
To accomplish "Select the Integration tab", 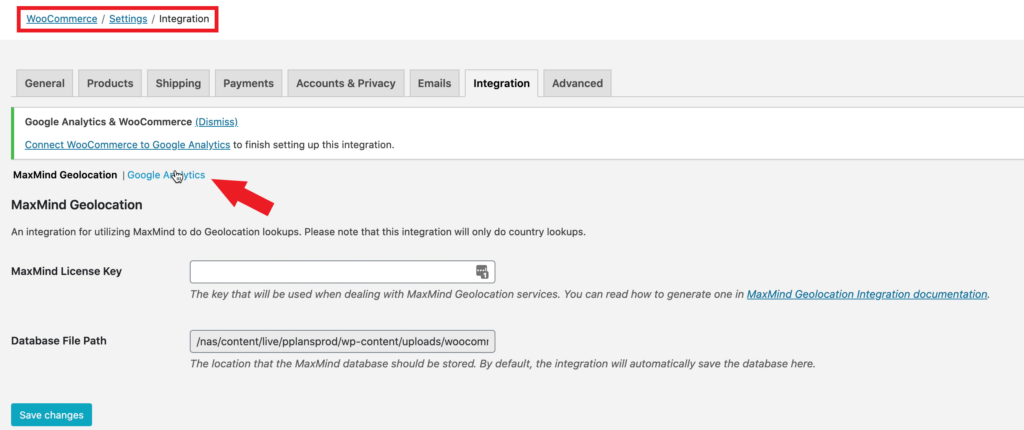I will click(502, 84).
